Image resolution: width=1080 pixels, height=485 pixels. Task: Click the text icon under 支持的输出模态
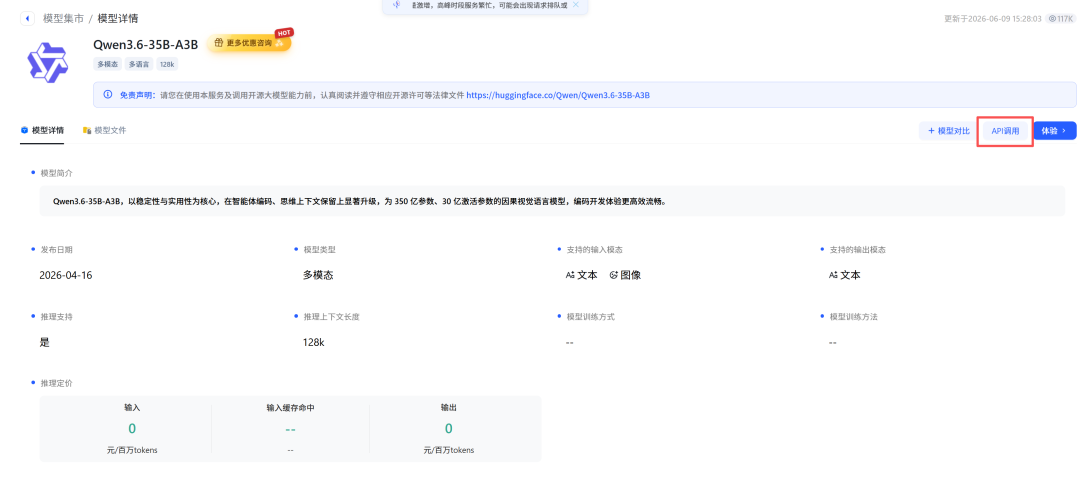[833, 275]
